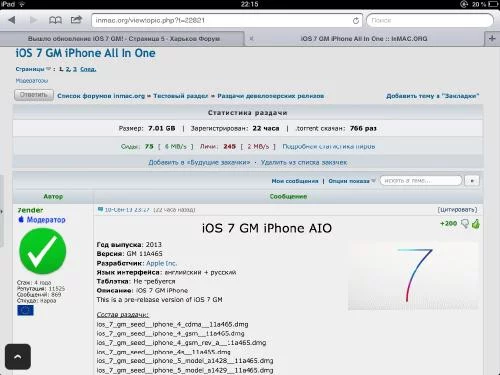Tap Safari's forward arrow

click(x=33, y=20)
